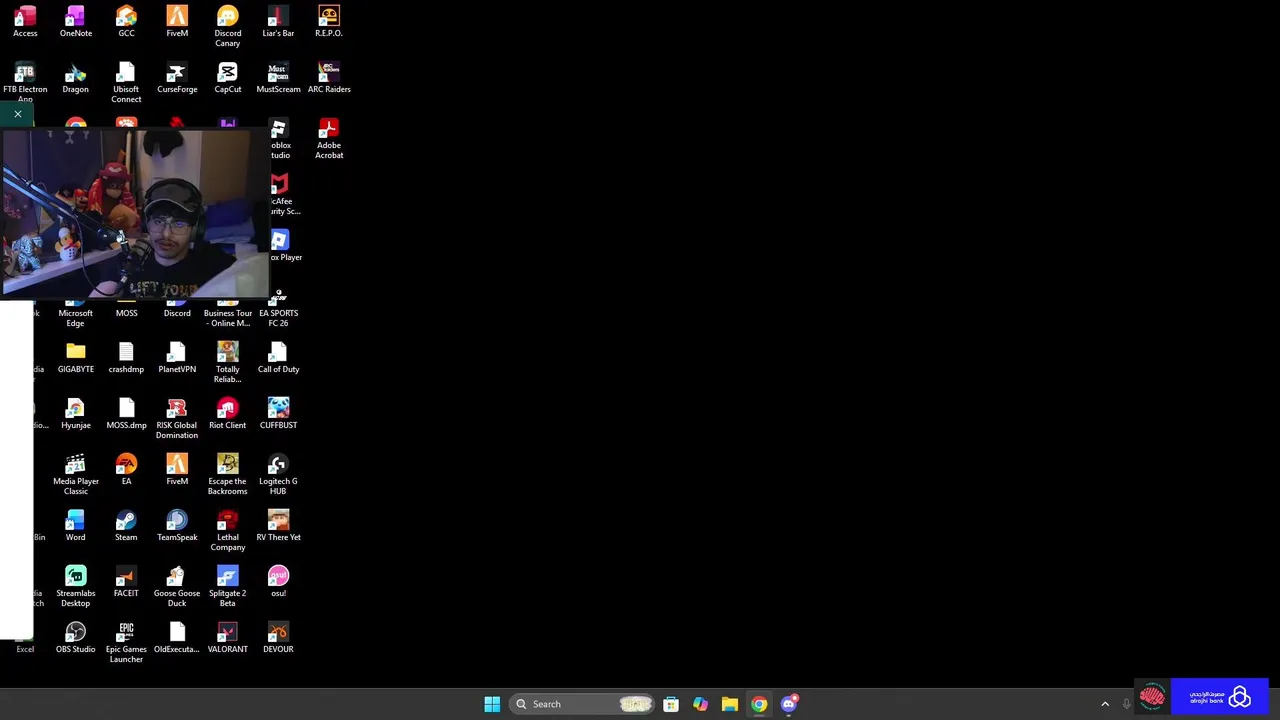
Task: Open Ubisoft Connect shortcut
Action: point(126,82)
